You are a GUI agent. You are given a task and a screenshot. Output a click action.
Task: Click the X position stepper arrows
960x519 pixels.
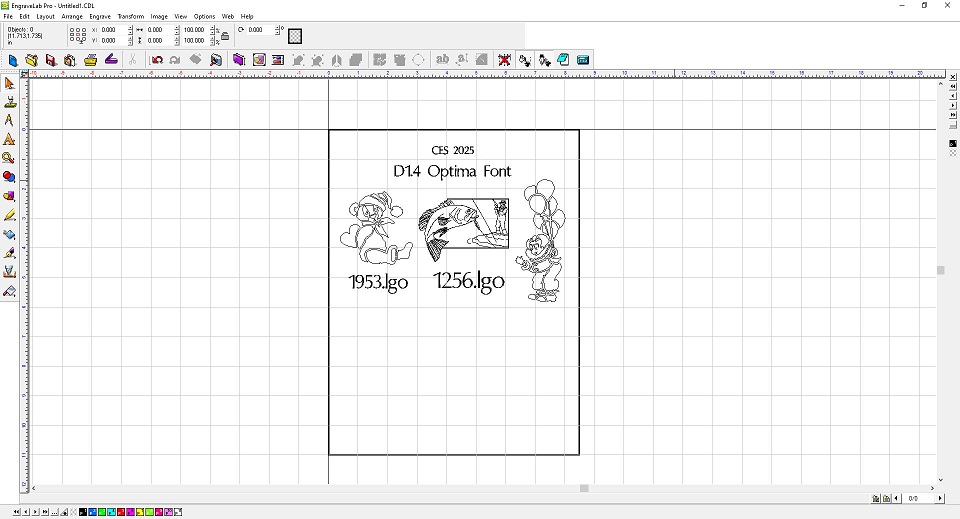tap(130, 29)
